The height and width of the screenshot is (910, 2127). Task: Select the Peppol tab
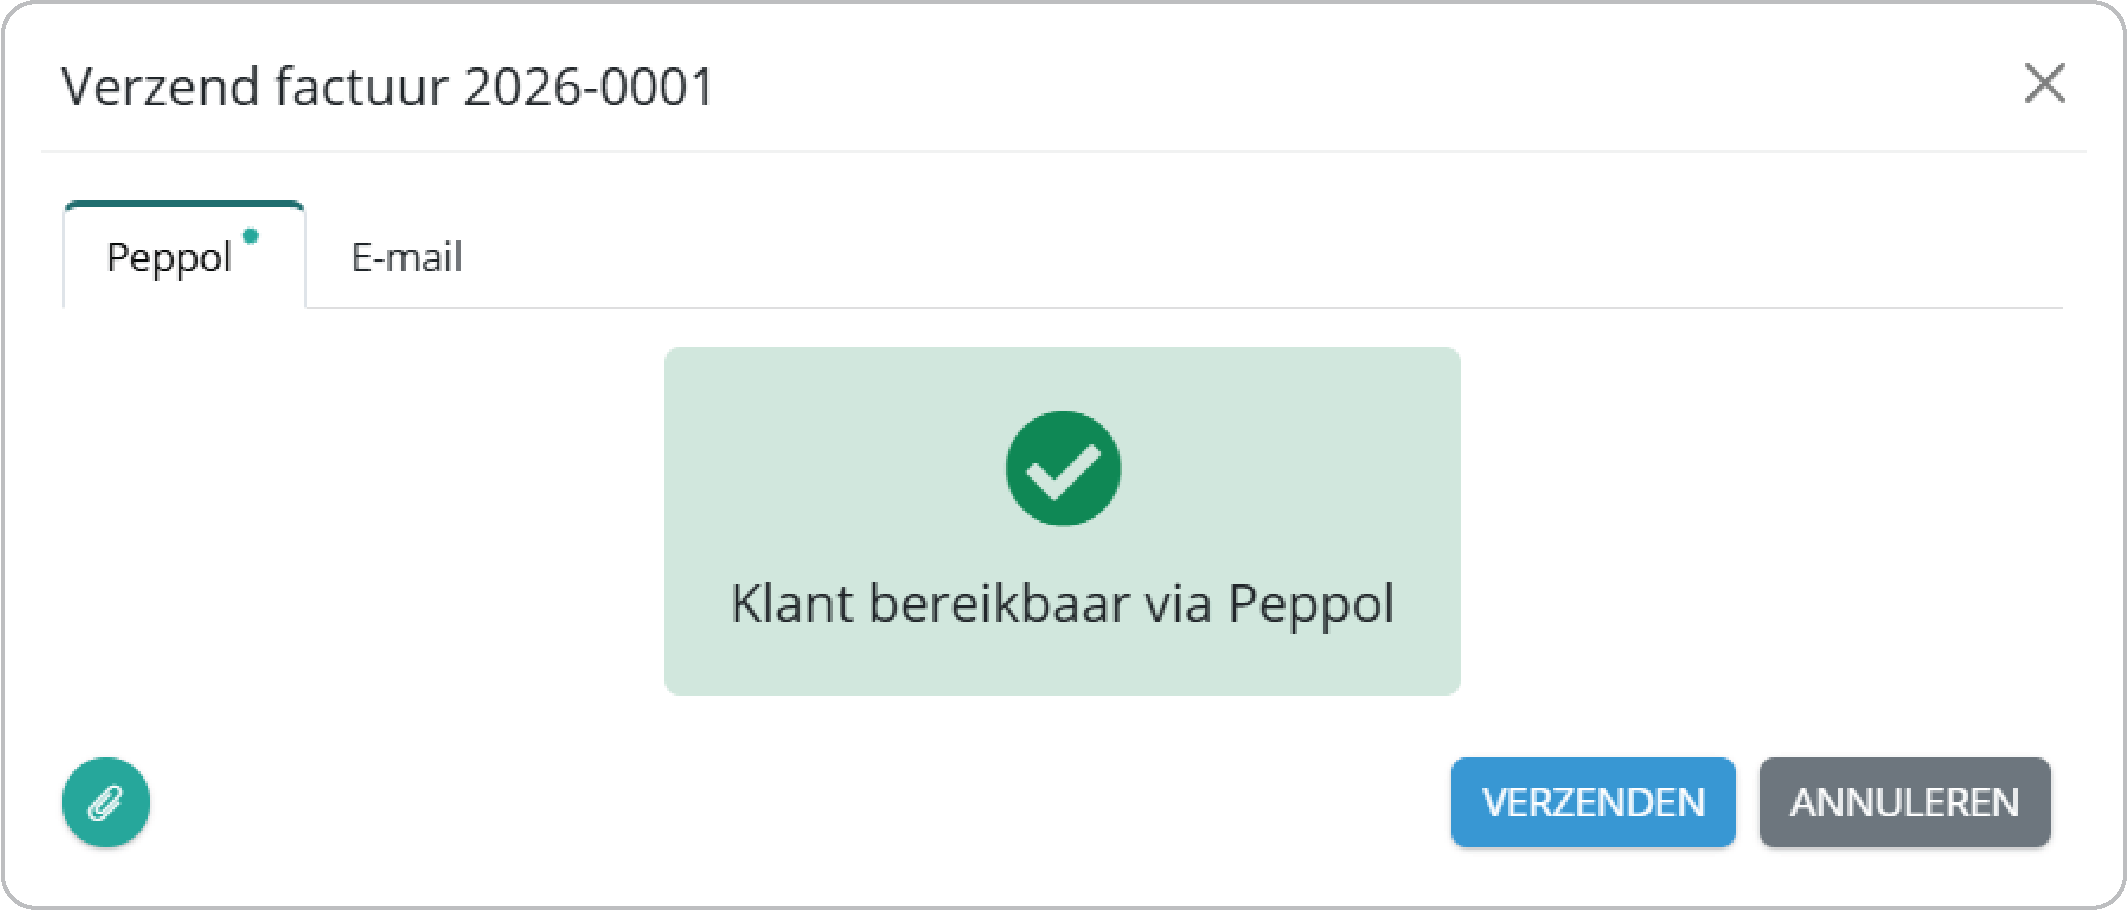point(170,258)
